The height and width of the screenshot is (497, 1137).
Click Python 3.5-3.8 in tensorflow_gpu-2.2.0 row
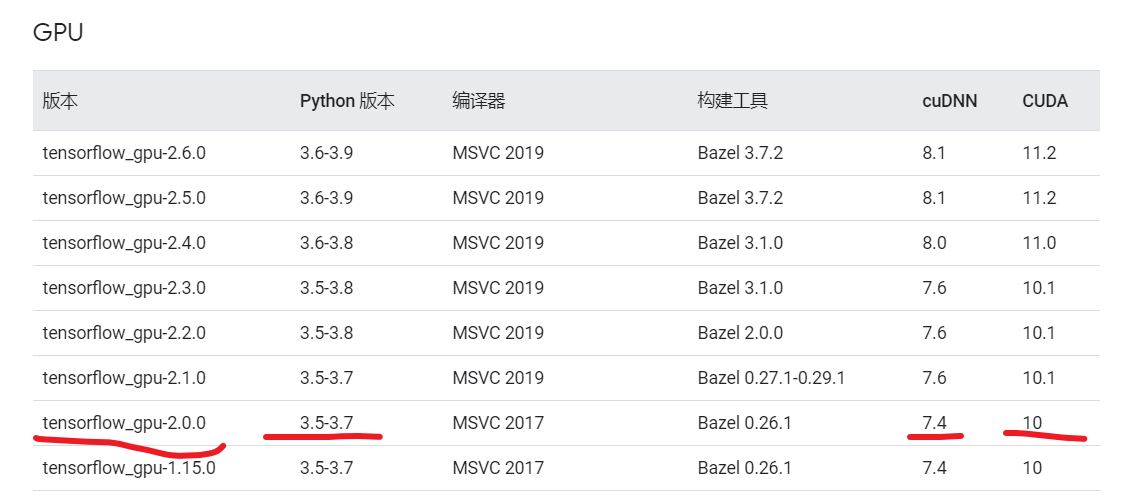pyautogui.click(x=326, y=333)
